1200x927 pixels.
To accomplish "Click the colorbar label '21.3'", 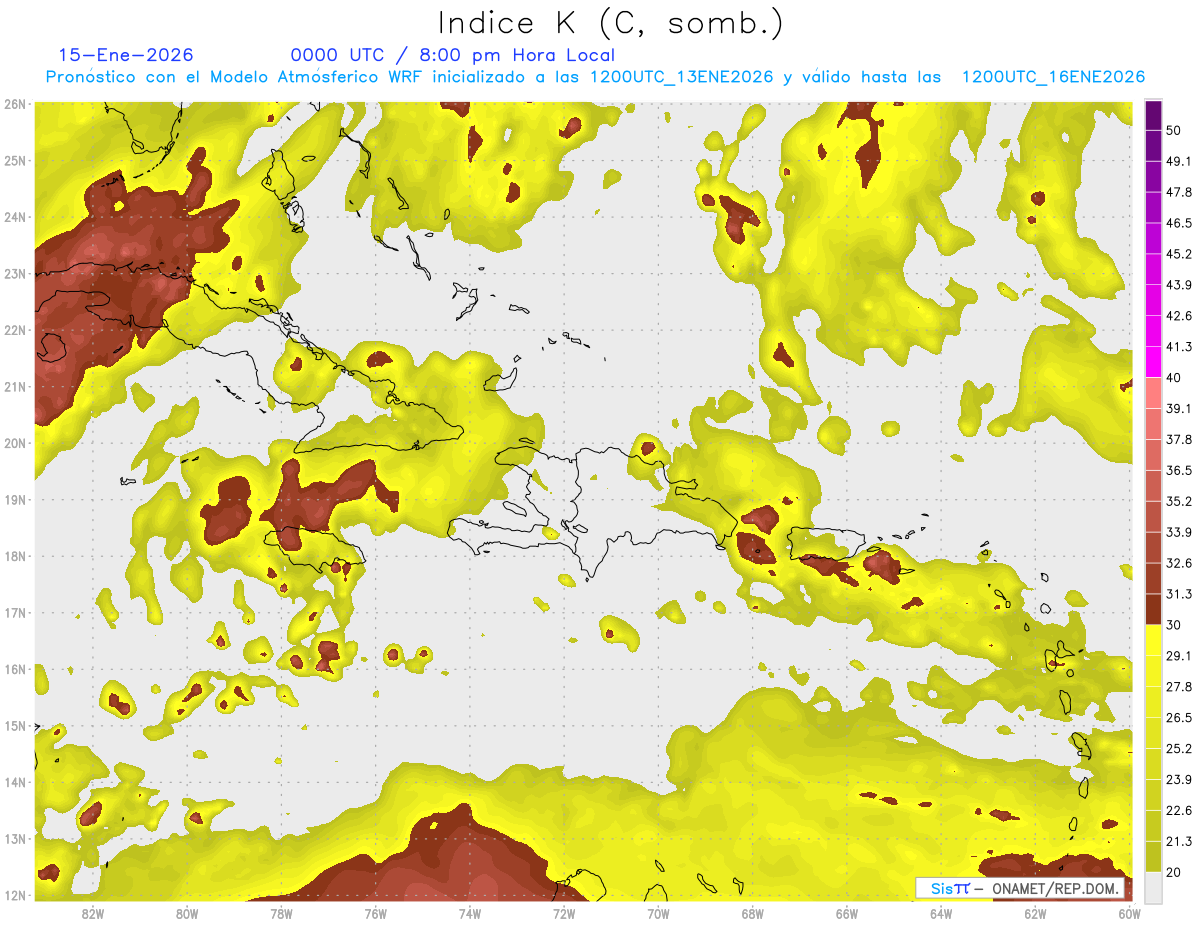I will pyautogui.click(x=1178, y=841).
